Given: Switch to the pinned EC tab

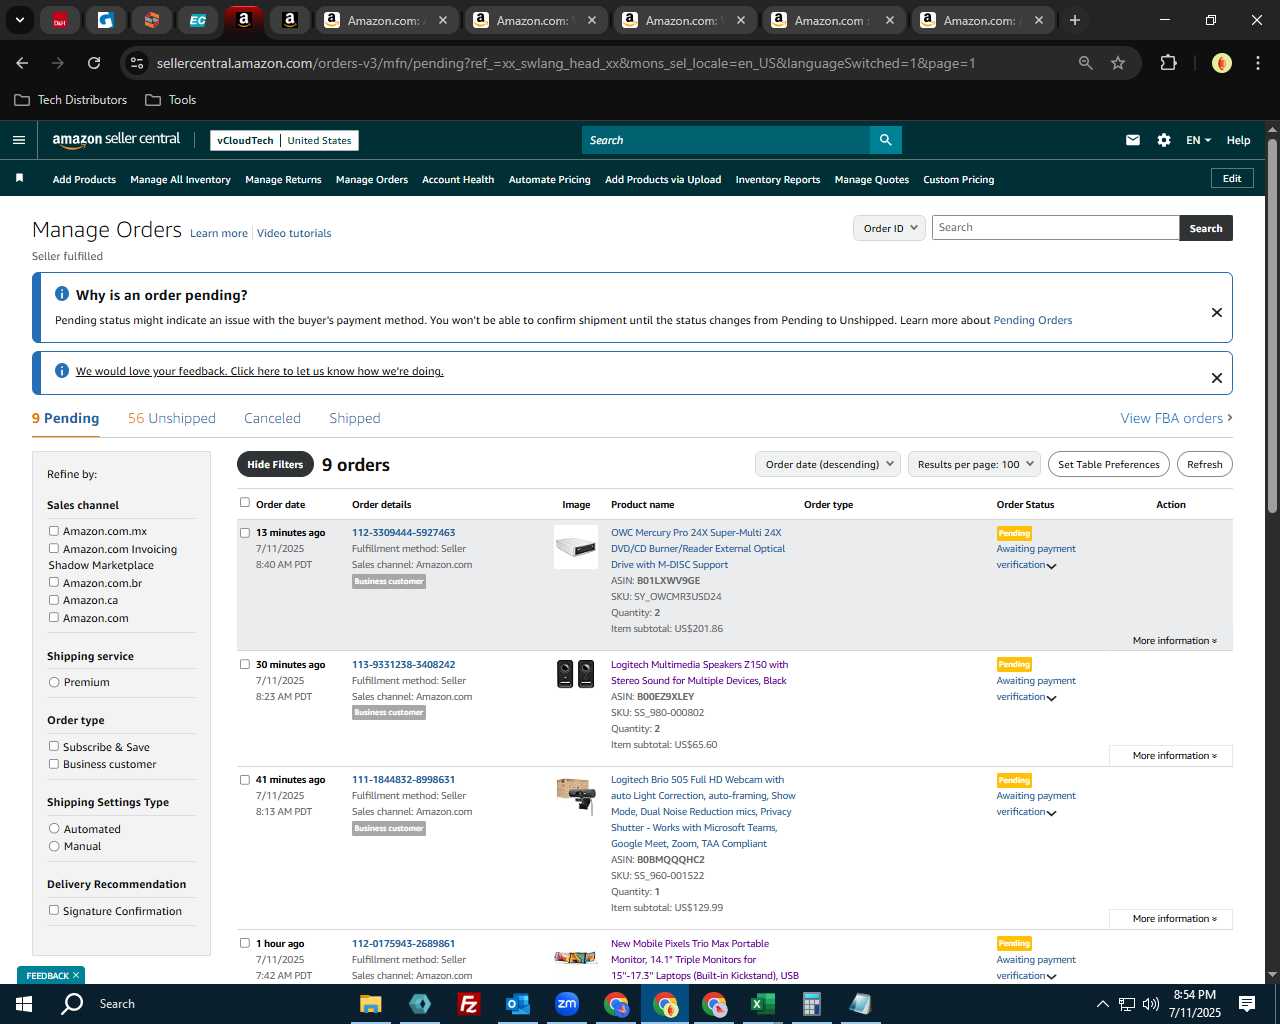Looking at the screenshot, I should tap(198, 20).
